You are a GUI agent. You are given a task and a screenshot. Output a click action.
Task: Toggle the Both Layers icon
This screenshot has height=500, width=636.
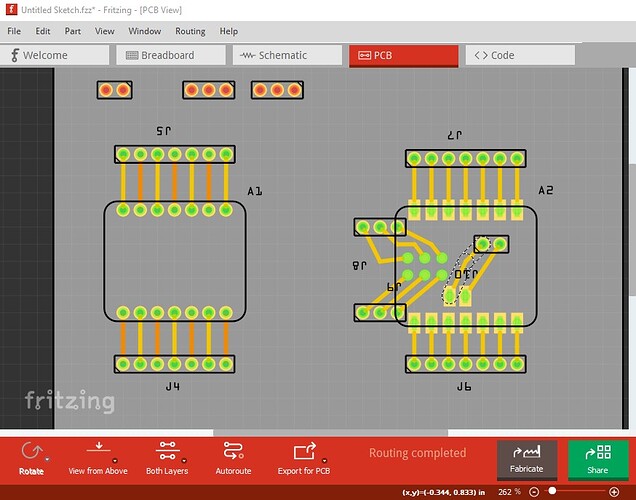point(167,451)
